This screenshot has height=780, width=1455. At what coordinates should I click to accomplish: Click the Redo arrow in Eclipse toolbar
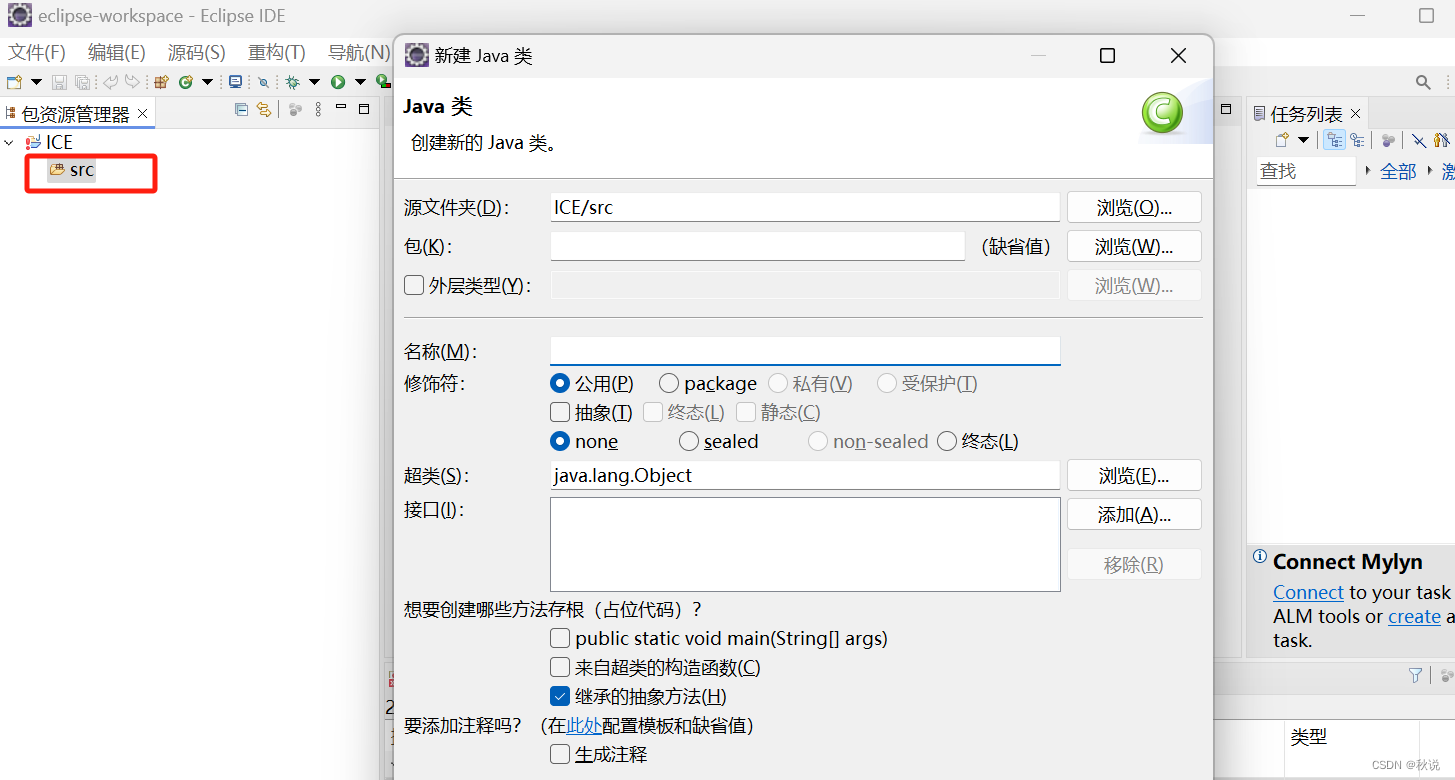pos(132,82)
